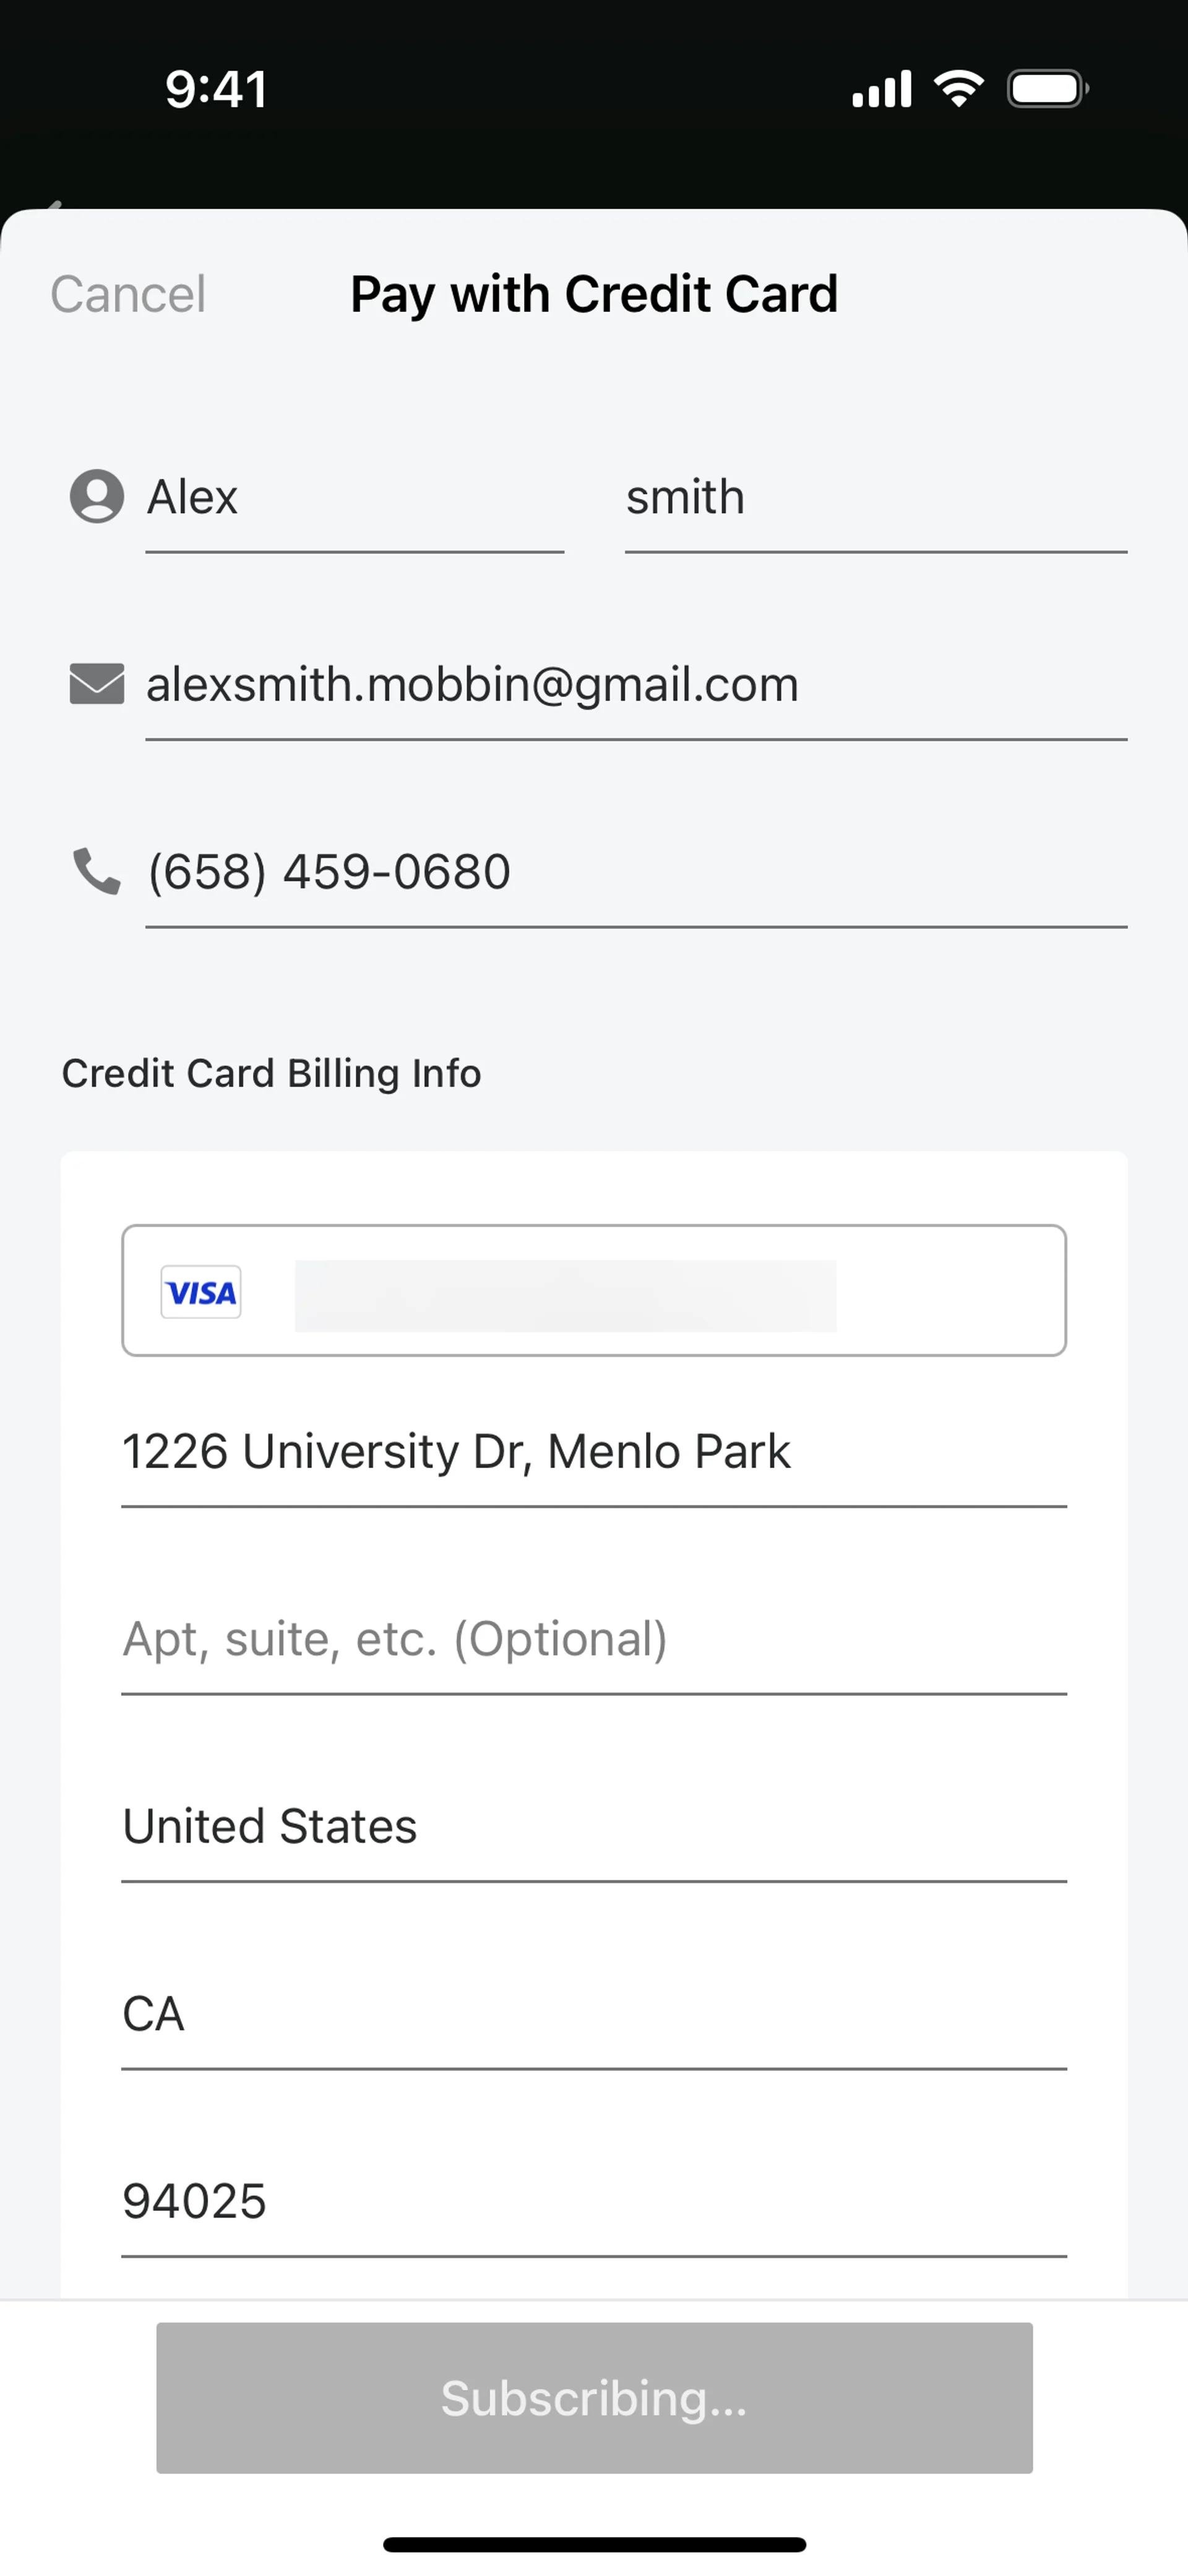This screenshot has width=1188, height=2576.
Task: Edit the first name field Alex
Action: coord(354,498)
